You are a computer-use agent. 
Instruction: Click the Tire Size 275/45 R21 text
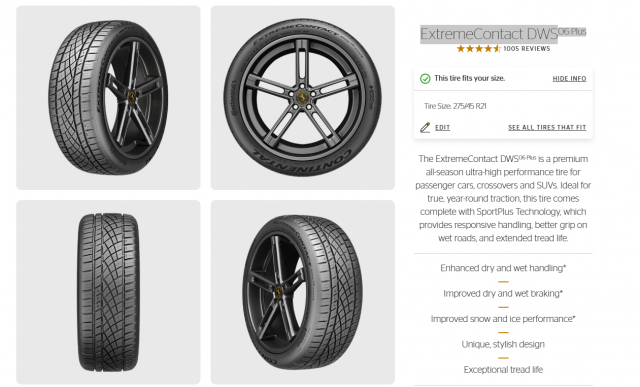click(455, 106)
